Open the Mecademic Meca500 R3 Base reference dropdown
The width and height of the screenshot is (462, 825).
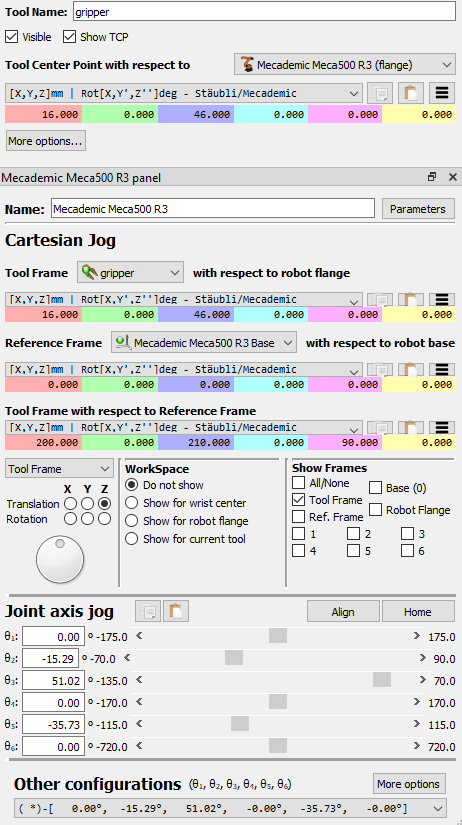[x=204, y=343]
